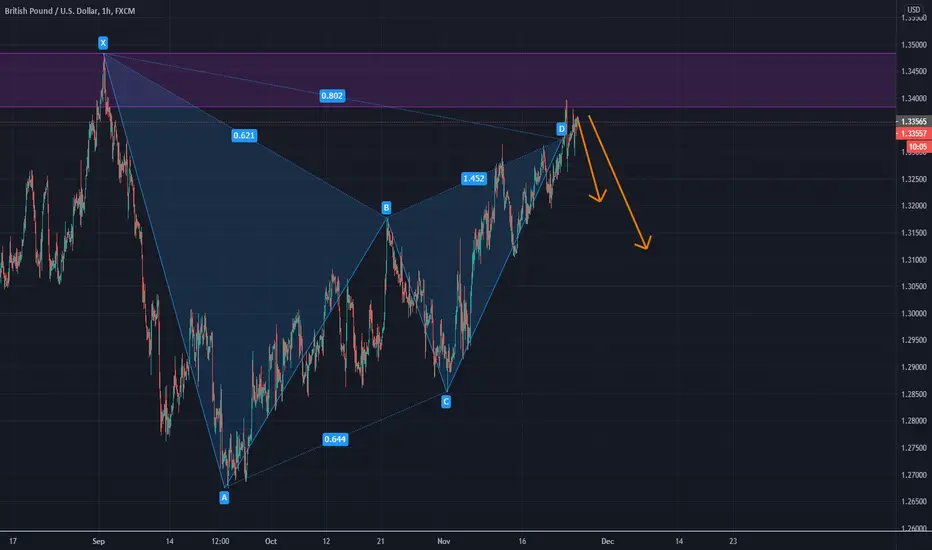This screenshot has width=932, height=550.
Task: Click the 0.644 ratio label
Action: pyautogui.click(x=335, y=439)
